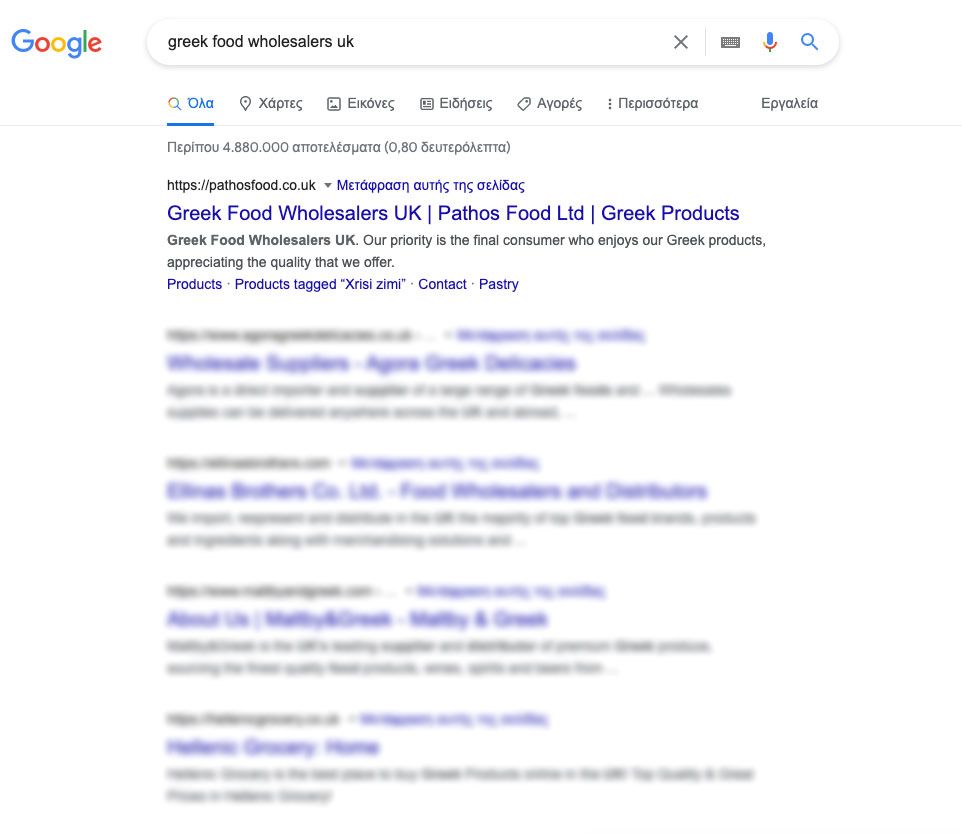
Task: Expand the Περισσότερα more menu
Action: [x=652, y=103]
